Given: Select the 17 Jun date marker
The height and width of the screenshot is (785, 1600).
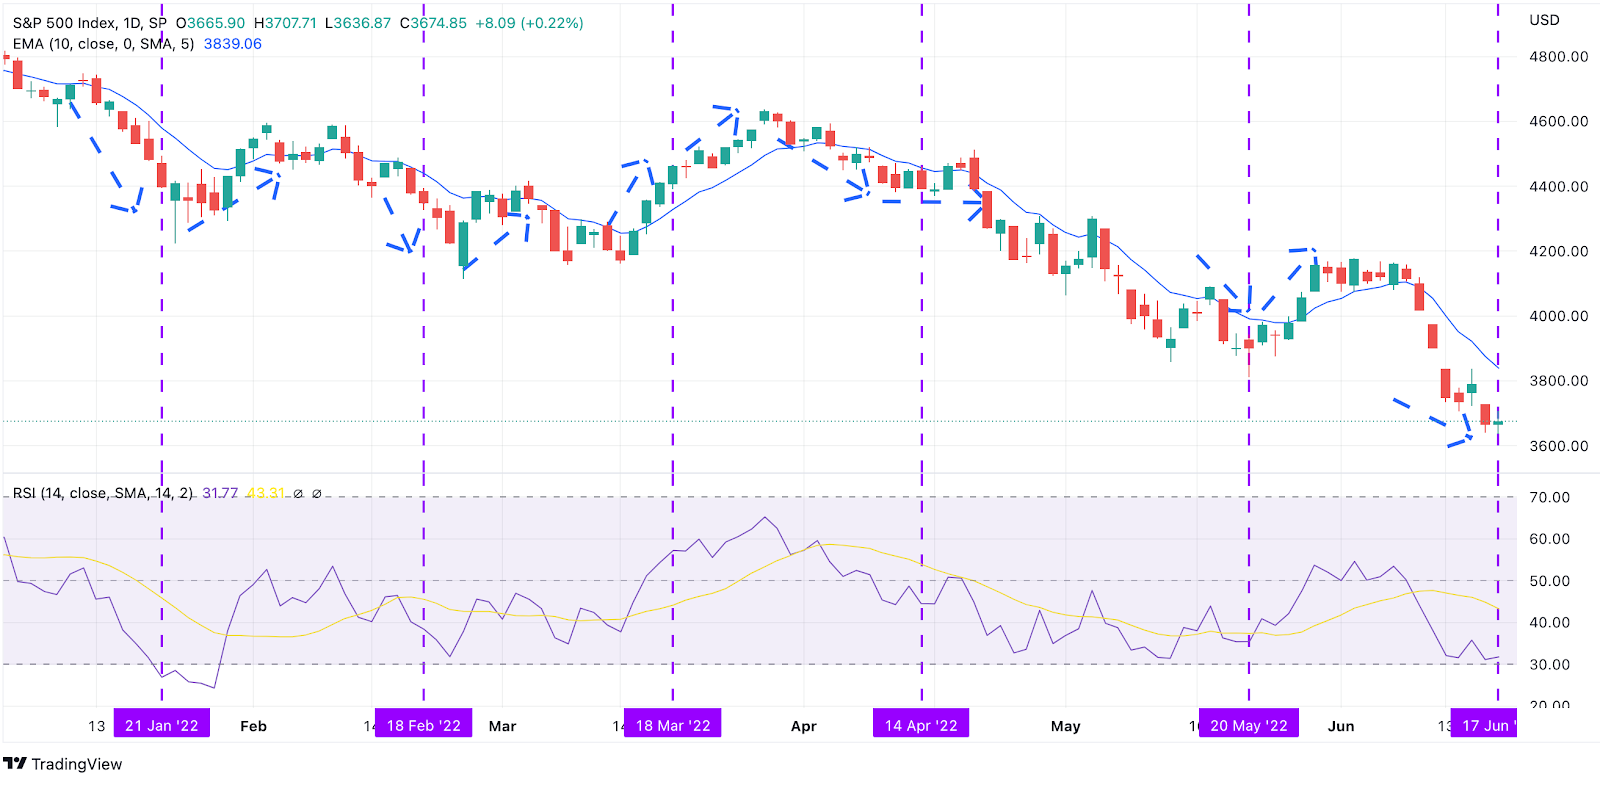Looking at the screenshot, I should point(1484,724).
